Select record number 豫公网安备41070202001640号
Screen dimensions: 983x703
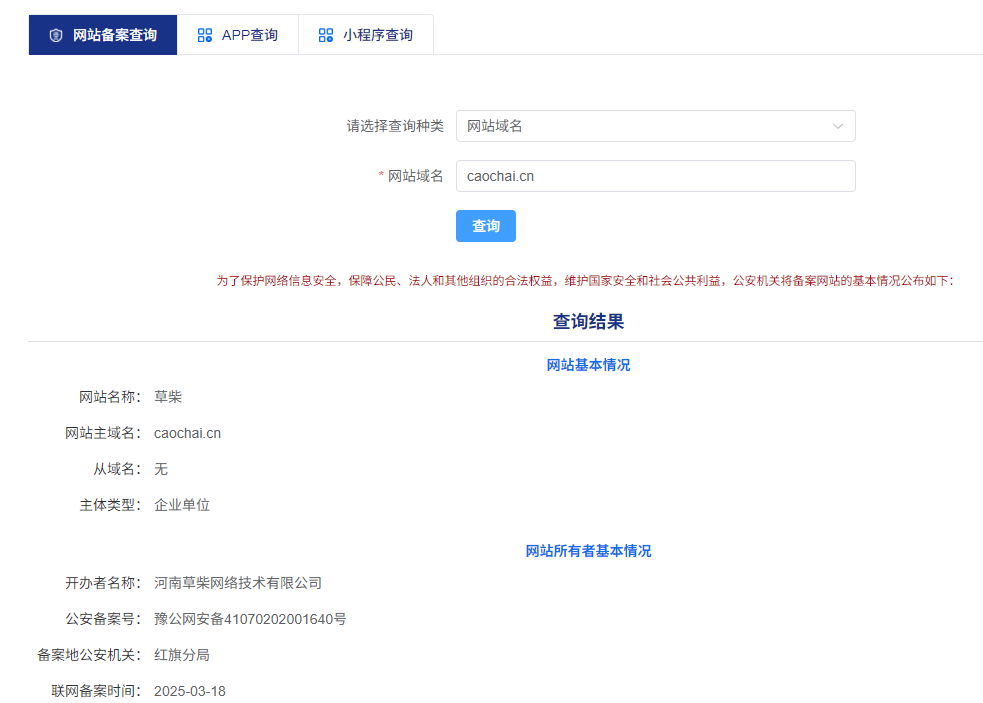click(250, 619)
